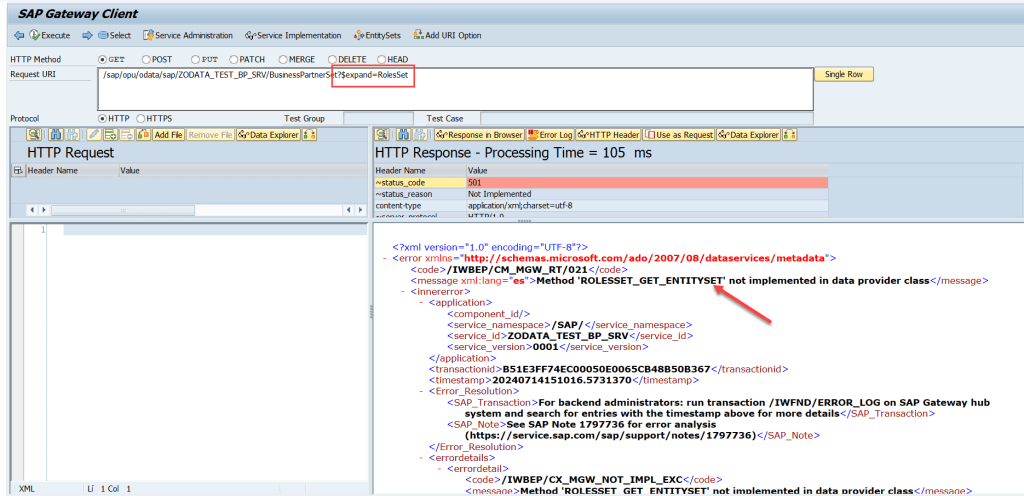Switch protocol to HTTPS
Screen dimensions: 1024x496
point(140,118)
